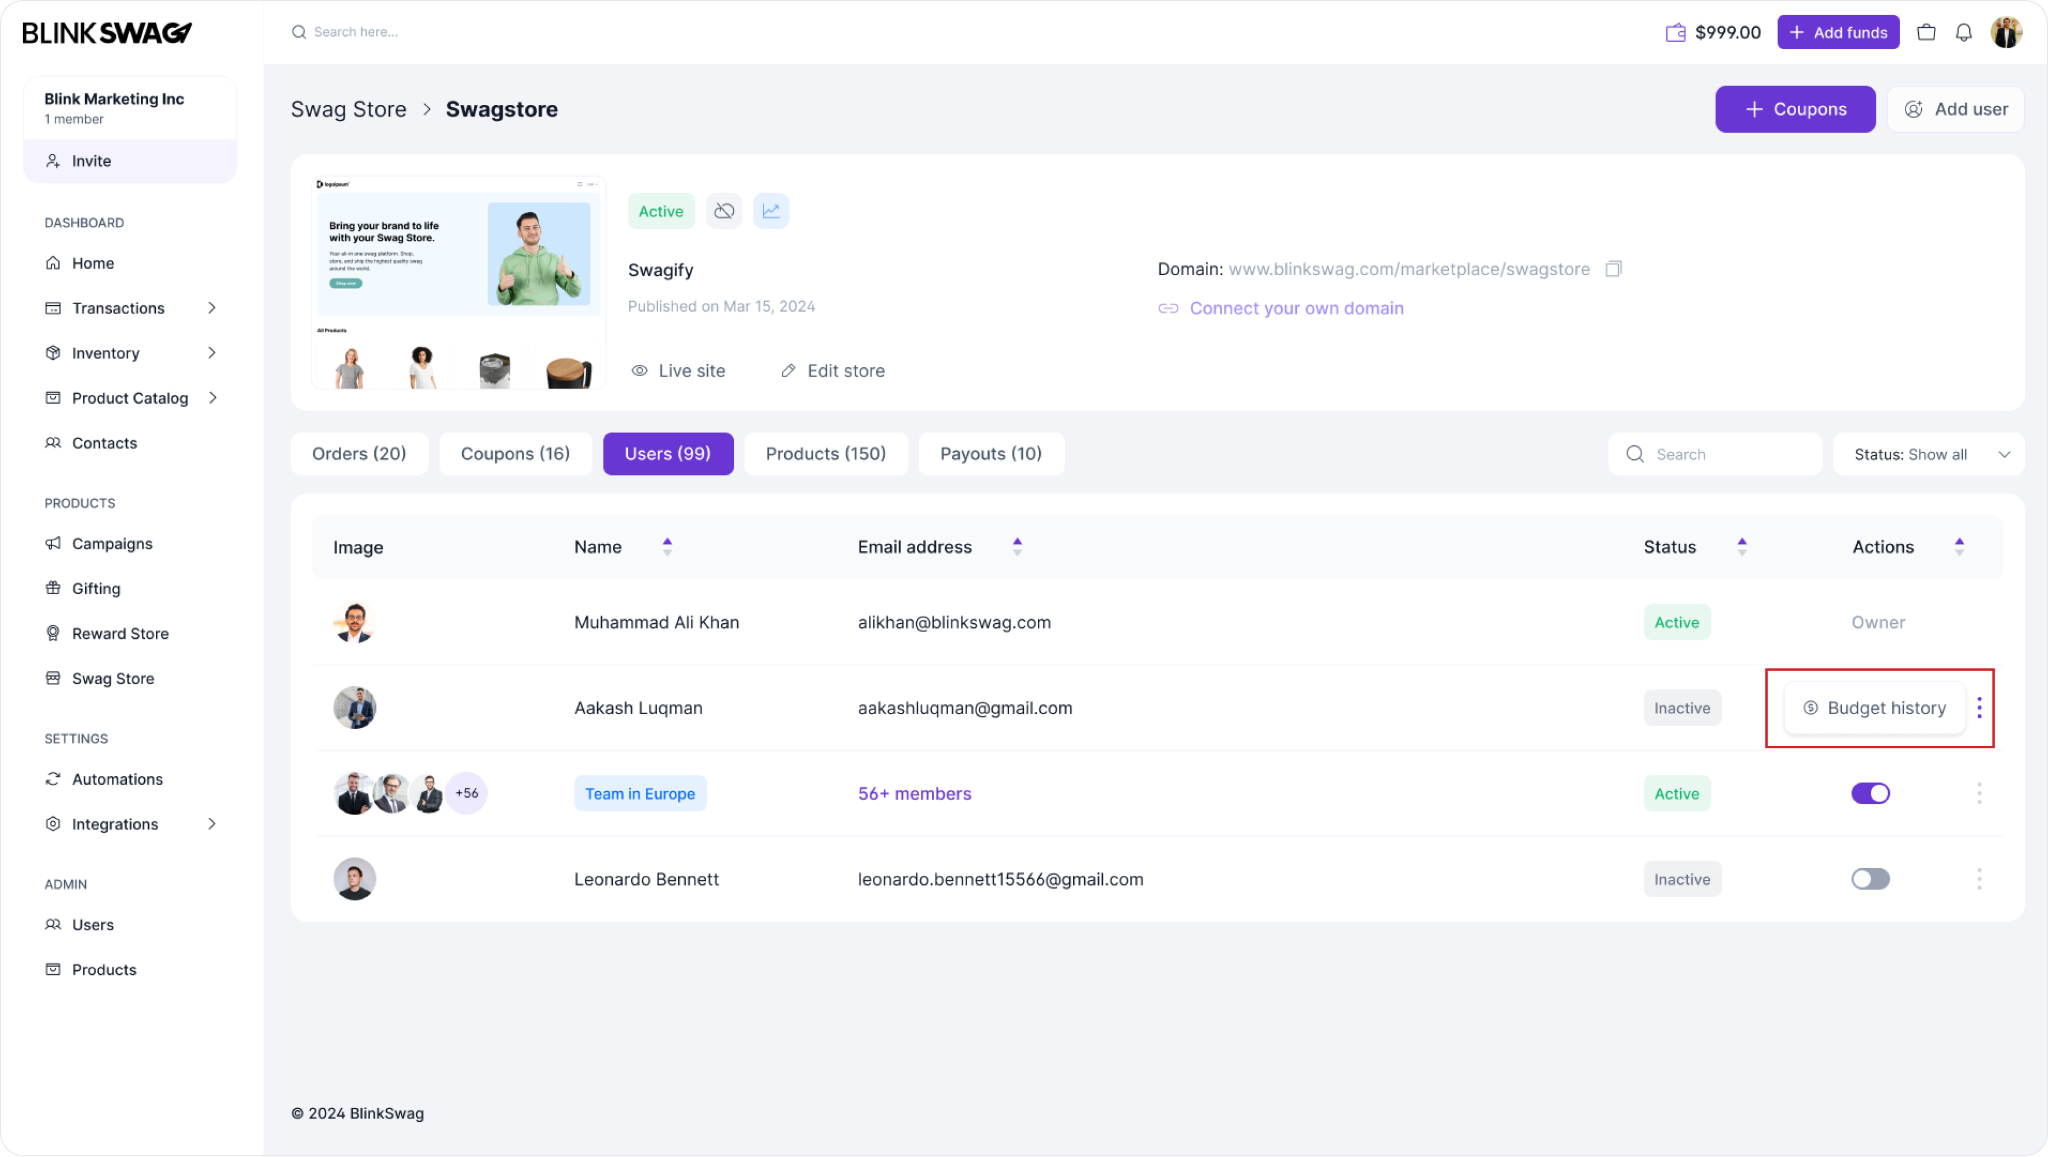Click Muhammad Ali Khan's avatar
The image size is (2048, 1157).
point(354,623)
